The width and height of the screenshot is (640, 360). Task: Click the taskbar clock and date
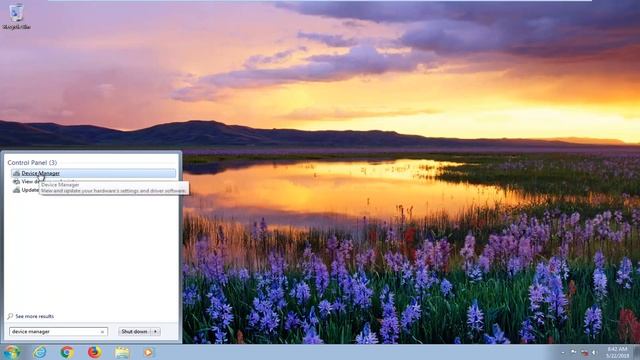pyautogui.click(x=617, y=352)
